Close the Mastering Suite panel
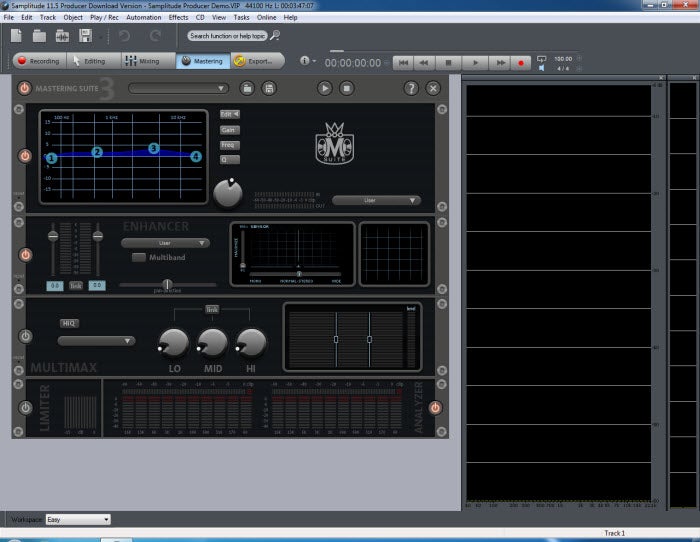 pos(433,88)
